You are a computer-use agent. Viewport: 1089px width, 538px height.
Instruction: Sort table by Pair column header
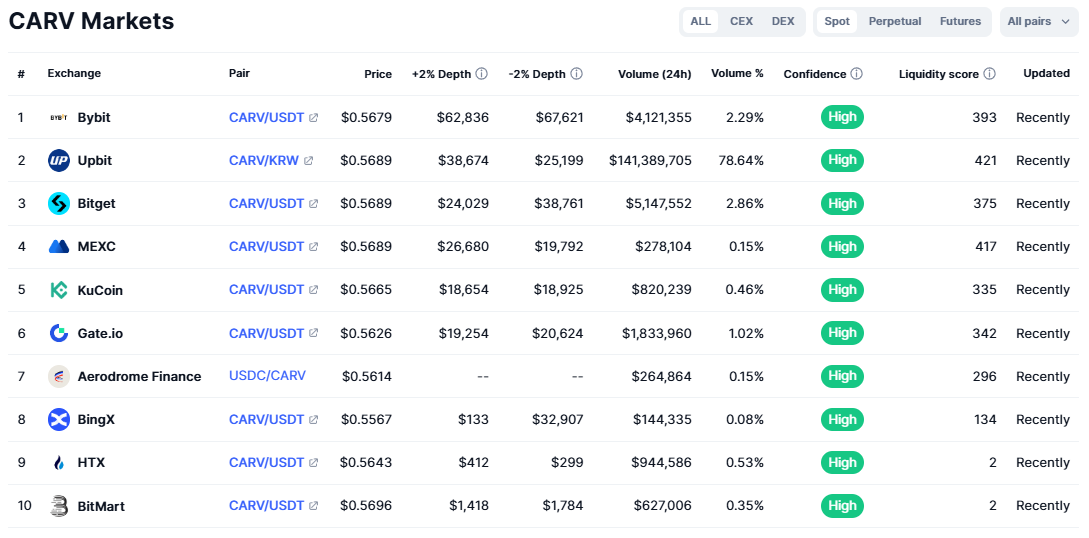239,73
